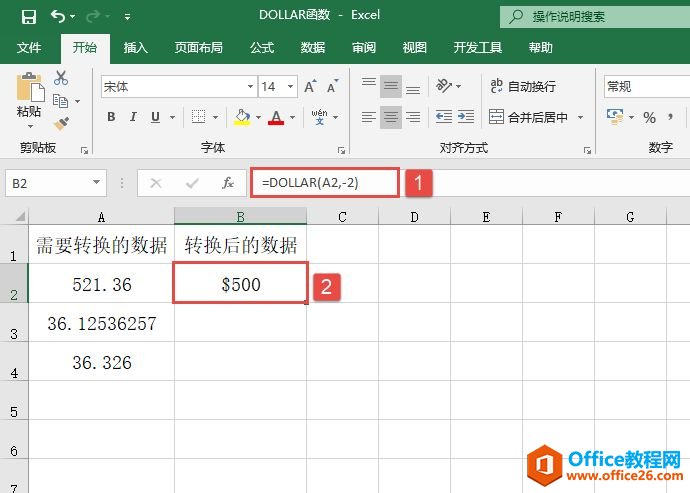Switch to the 审阅 Review tab
The image size is (690, 493).
363,48
